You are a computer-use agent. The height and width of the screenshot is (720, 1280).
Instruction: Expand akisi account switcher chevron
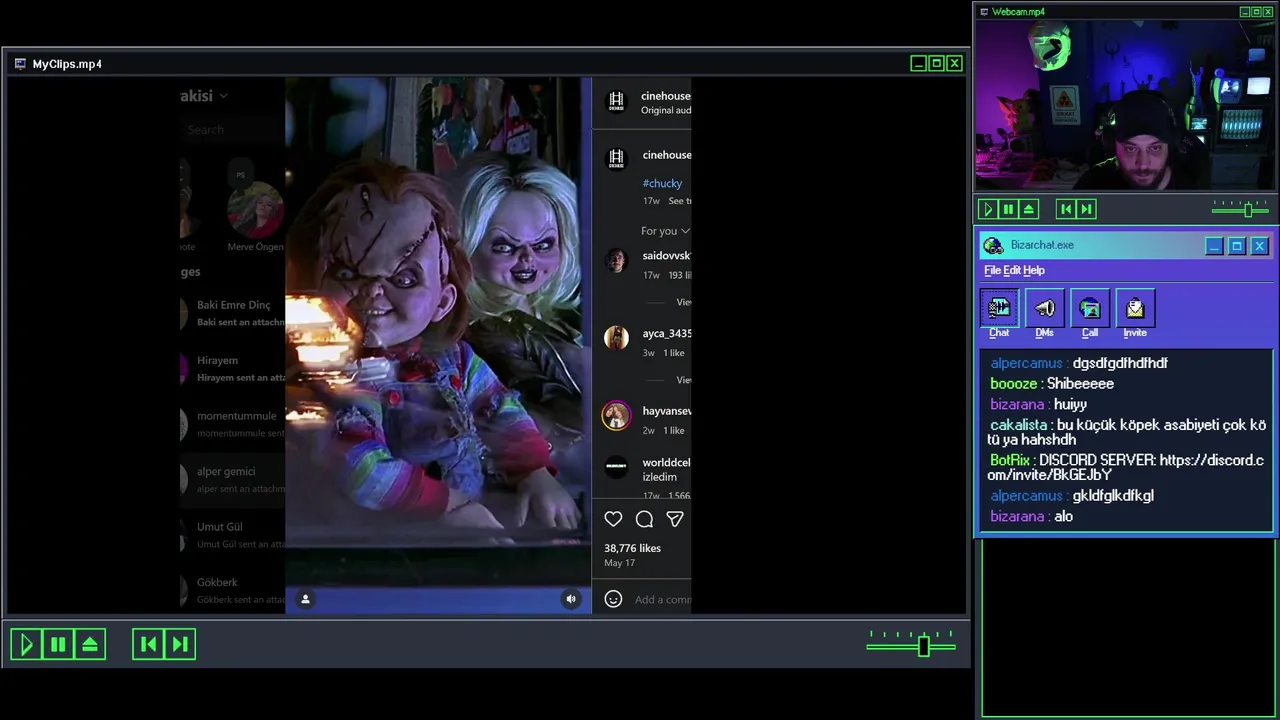click(x=223, y=96)
